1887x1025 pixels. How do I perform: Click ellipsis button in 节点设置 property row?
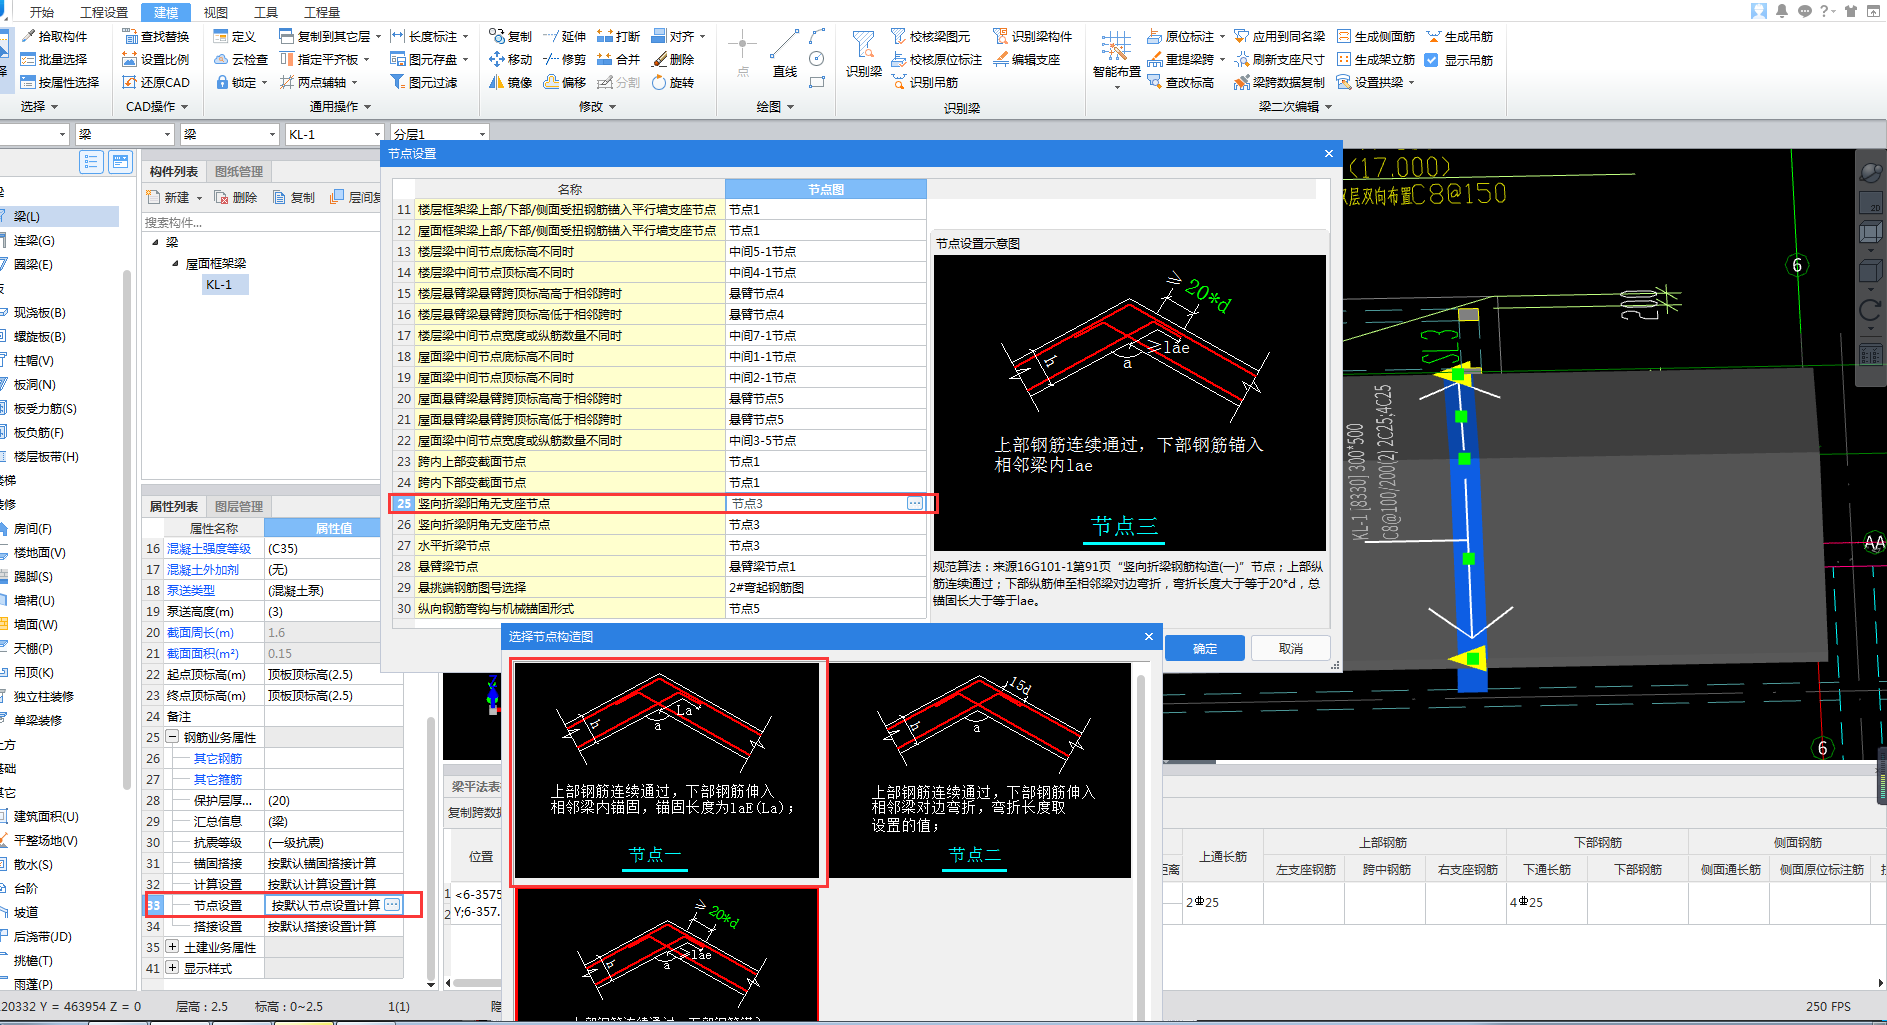coord(392,905)
